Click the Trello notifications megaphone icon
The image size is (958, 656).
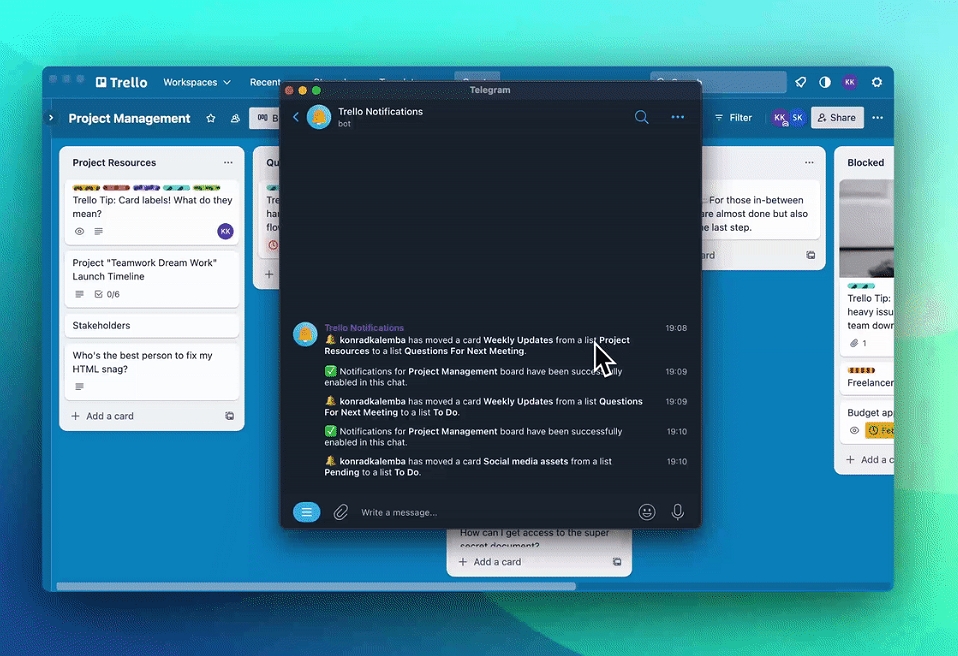point(800,82)
